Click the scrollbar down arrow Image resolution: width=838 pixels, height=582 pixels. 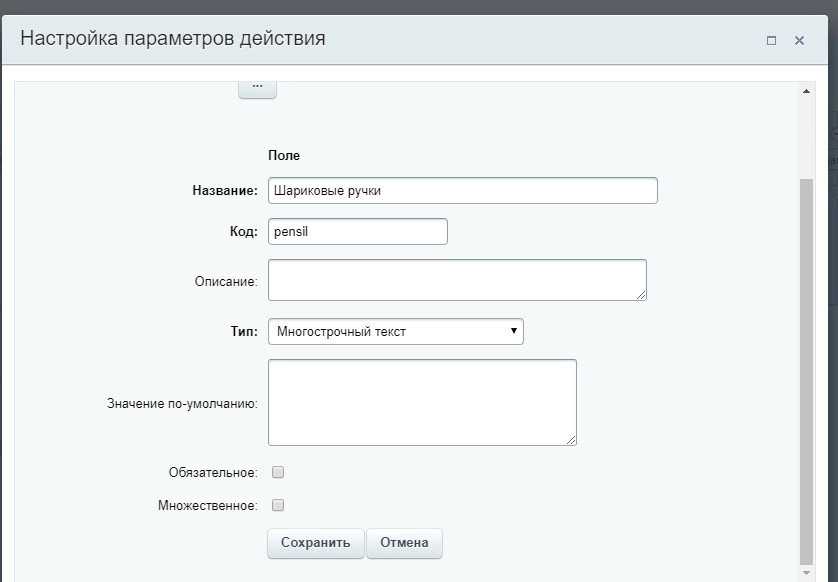[806, 574]
